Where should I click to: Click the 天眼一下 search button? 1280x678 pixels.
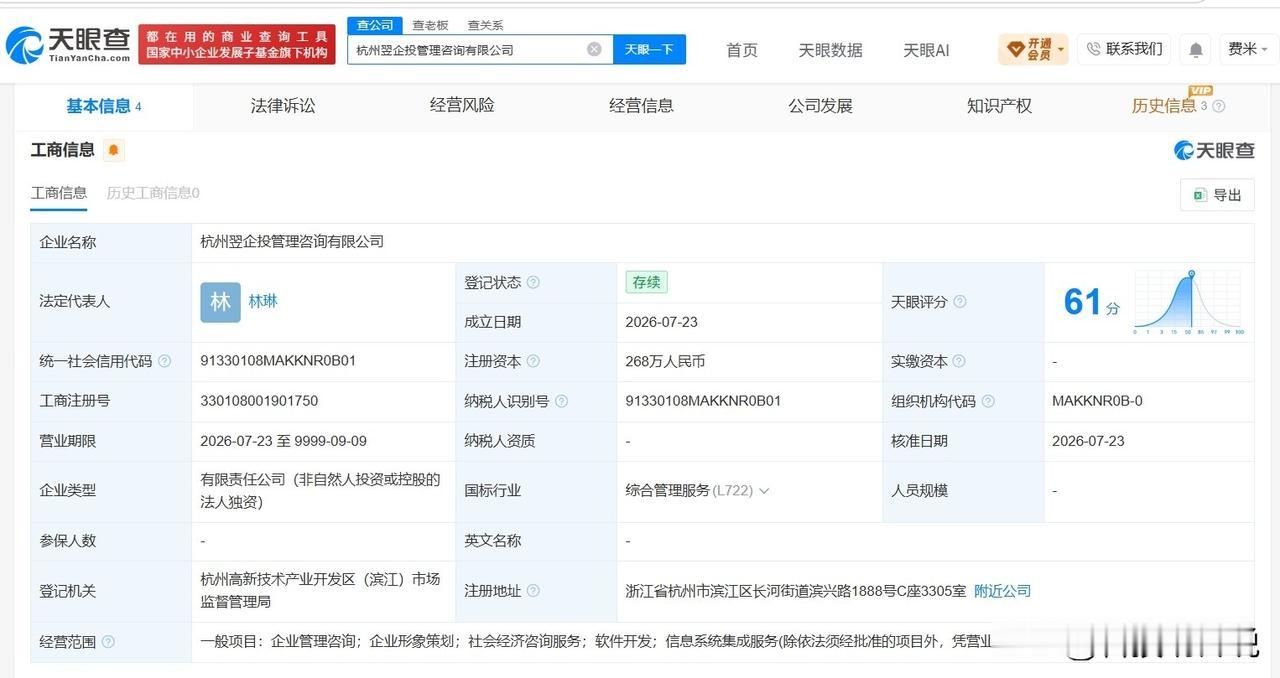tap(649, 49)
